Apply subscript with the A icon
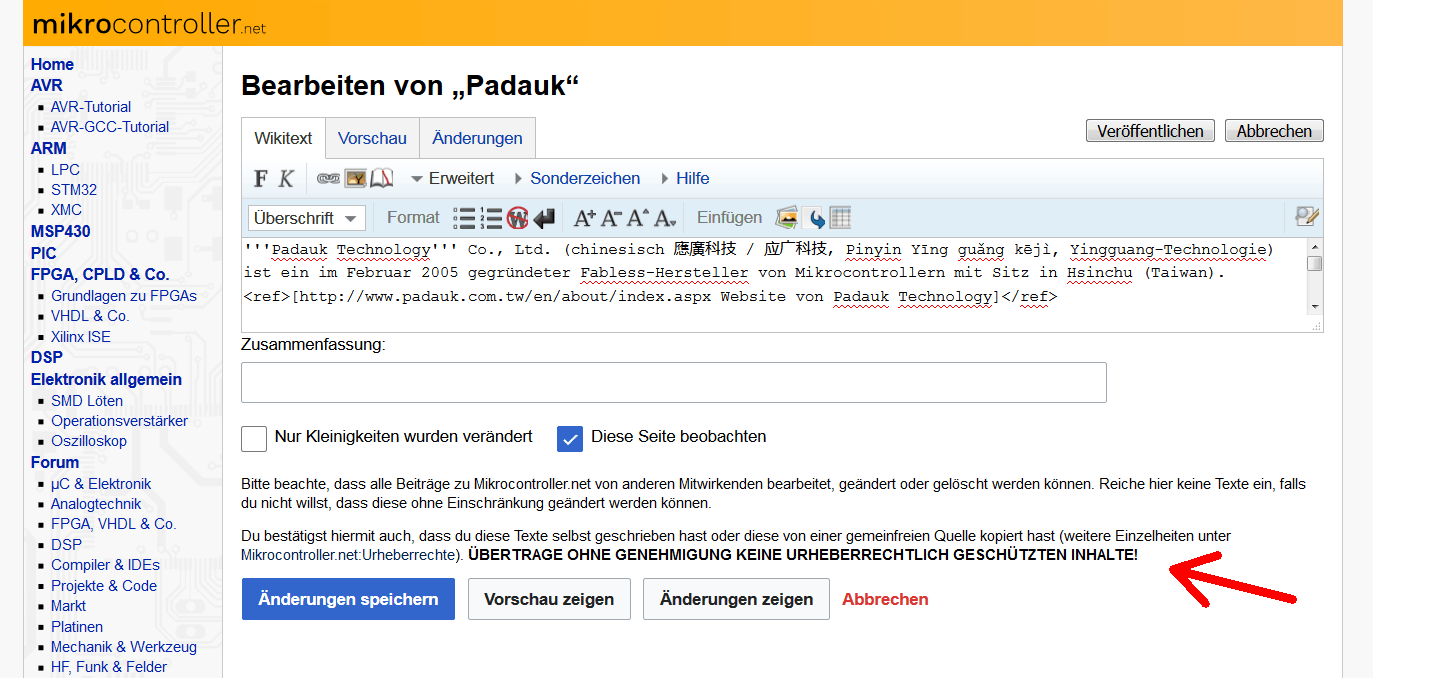 (x=665, y=218)
